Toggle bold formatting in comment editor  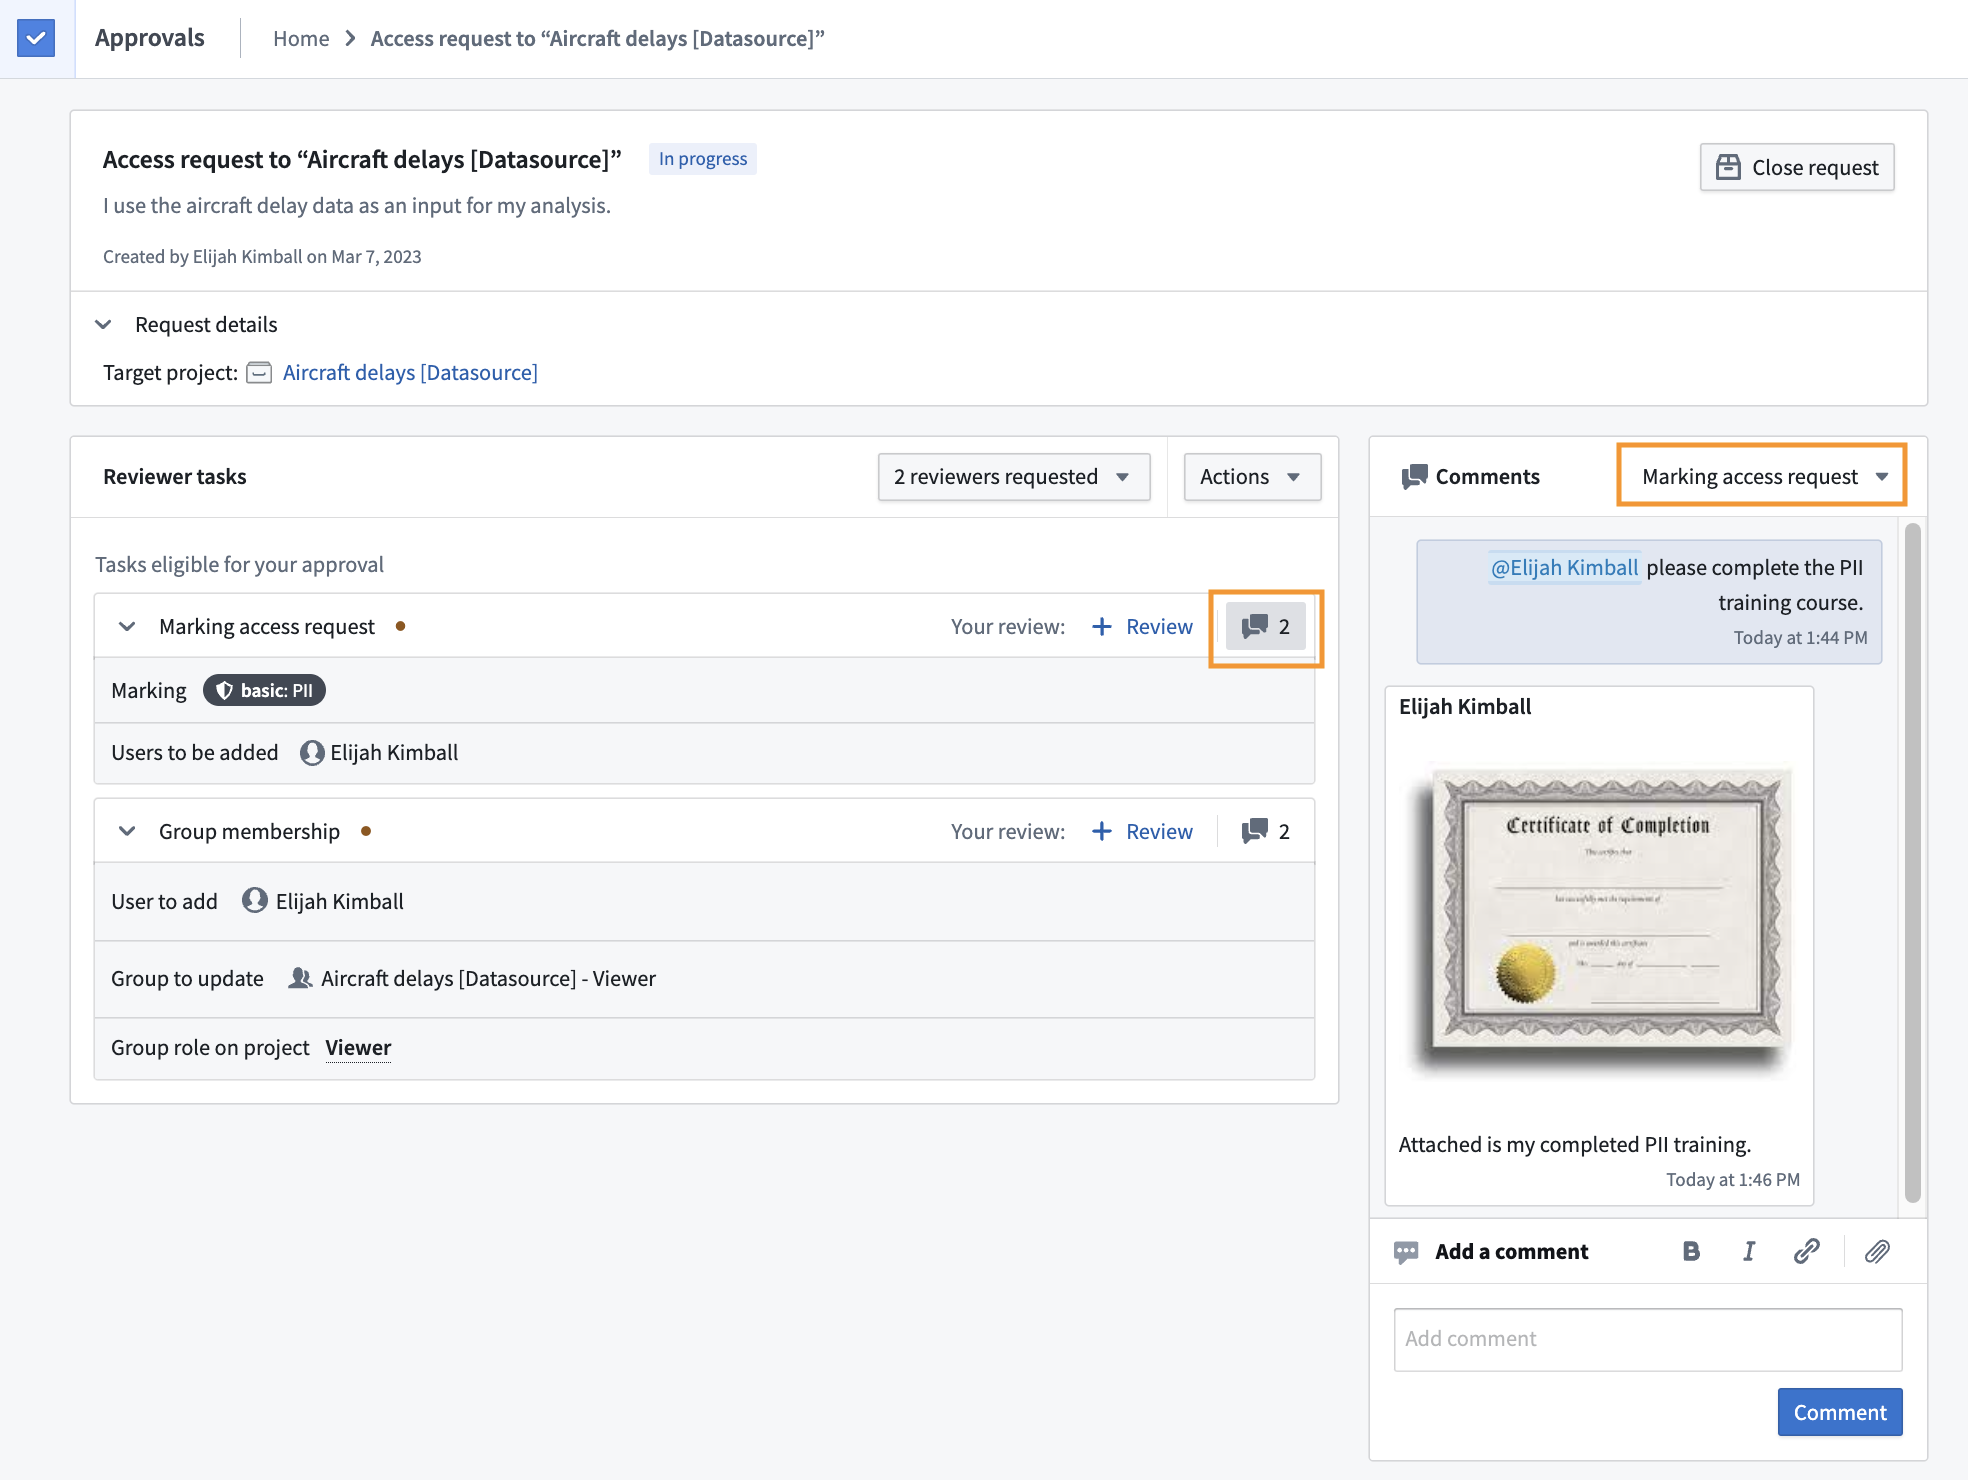[1691, 1251]
